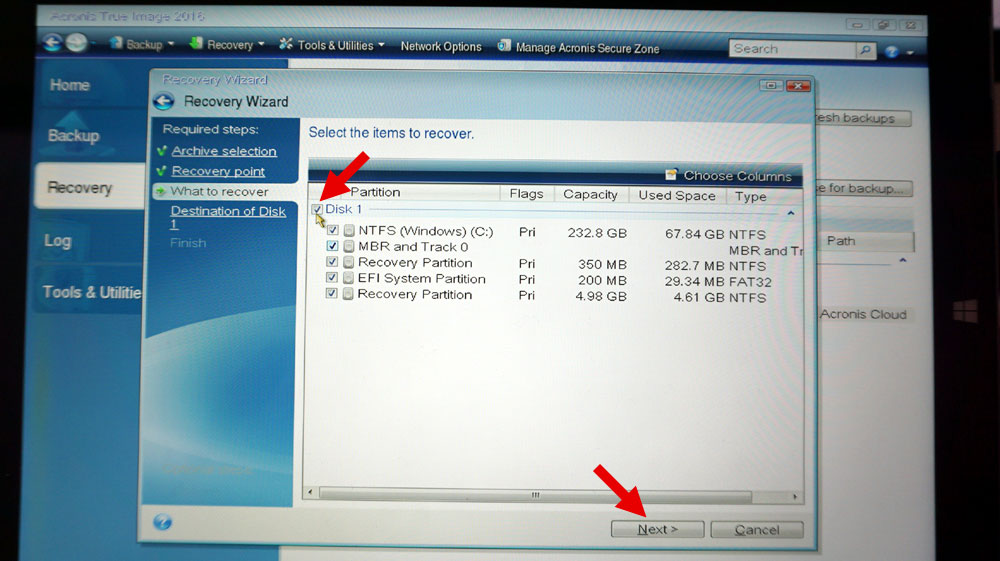
Task: Click the 4.98 GB Recovery Partition icon
Action: 348,294
